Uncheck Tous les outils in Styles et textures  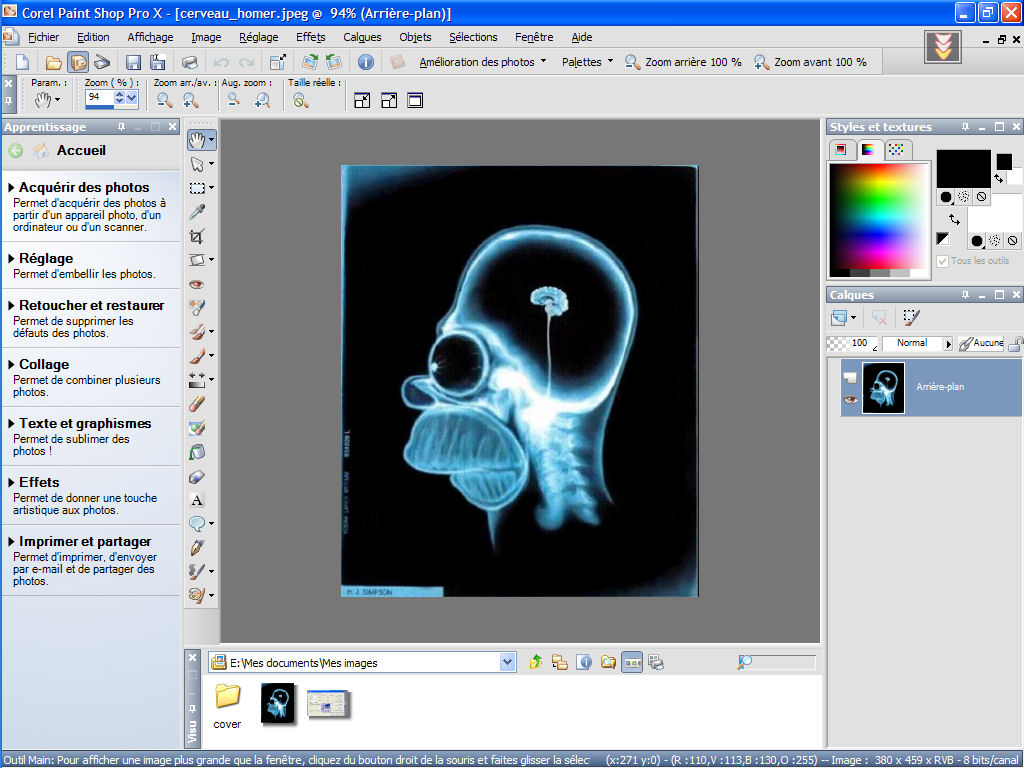(942, 261)
